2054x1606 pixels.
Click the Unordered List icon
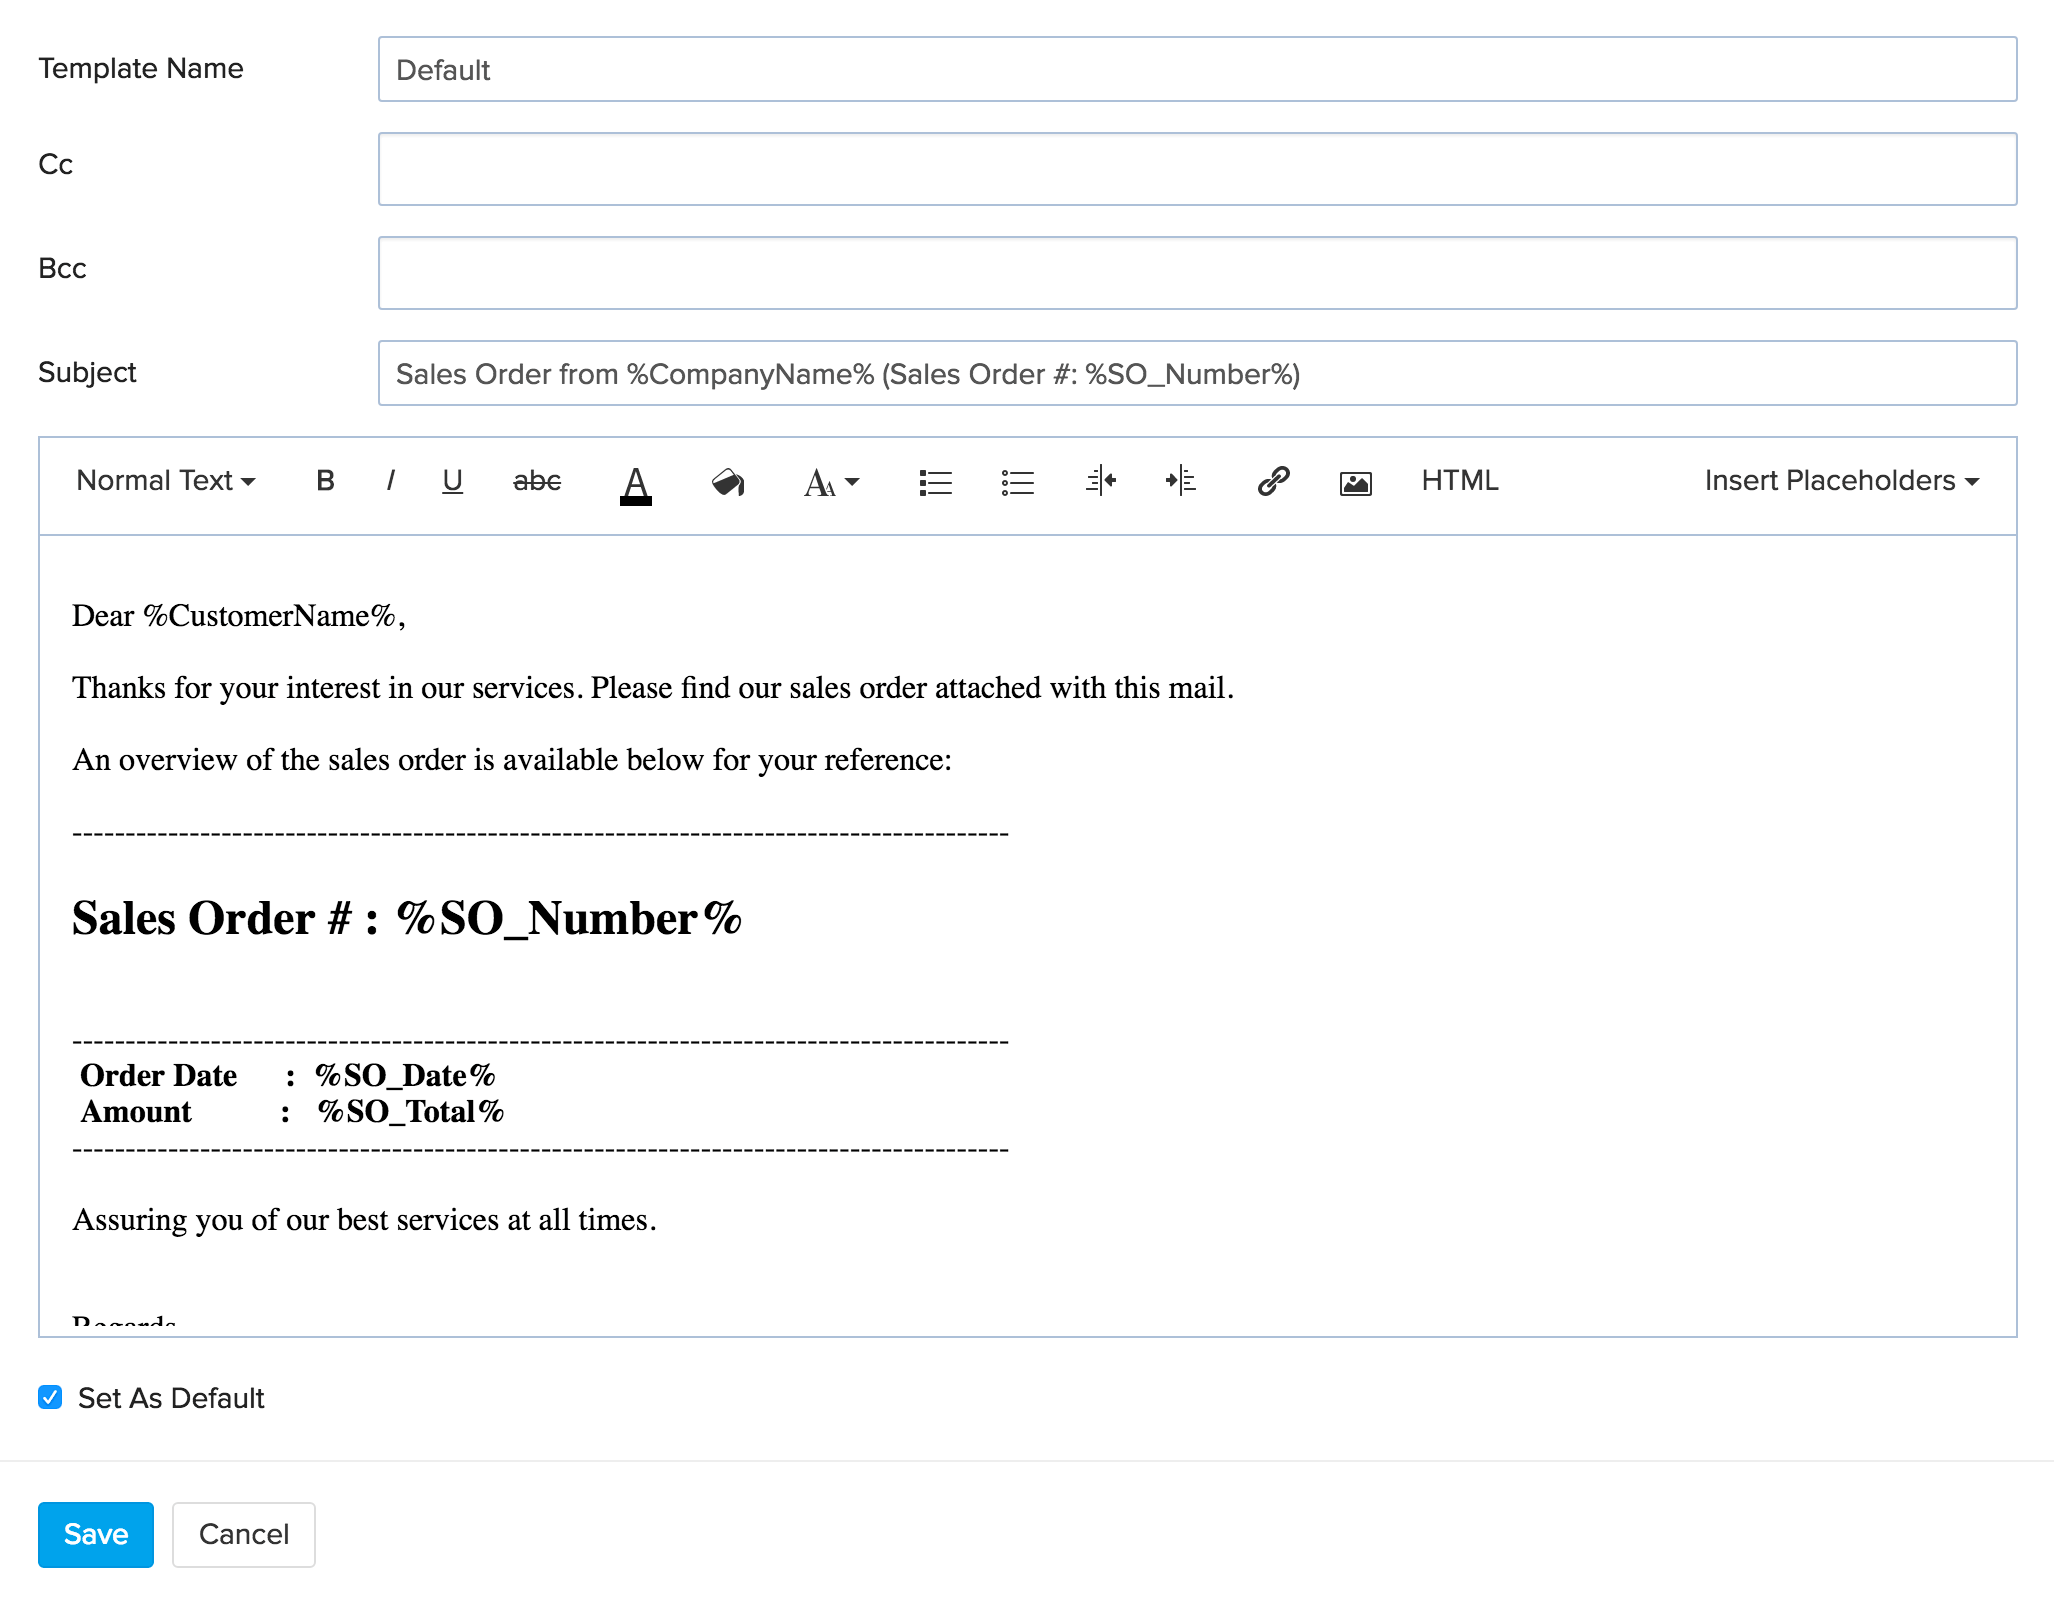point(1017,482)
